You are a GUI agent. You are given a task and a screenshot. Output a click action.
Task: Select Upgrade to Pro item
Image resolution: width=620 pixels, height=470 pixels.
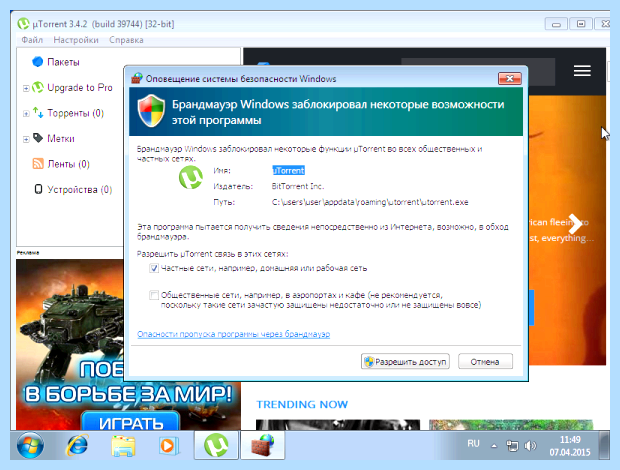tap(80, 87)
